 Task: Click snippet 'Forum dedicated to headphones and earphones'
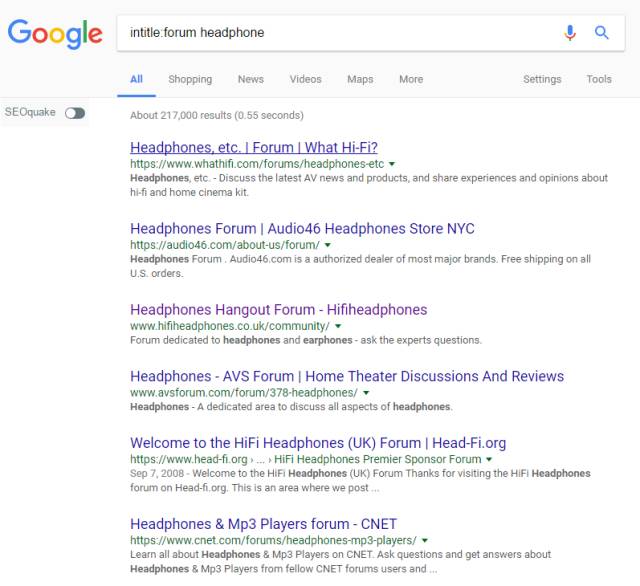(241, 340)
